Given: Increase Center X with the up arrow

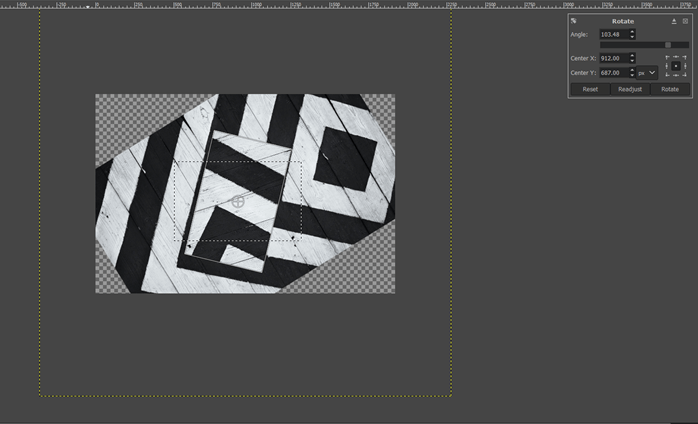Looking at the screenshot, I should (632, 55).
